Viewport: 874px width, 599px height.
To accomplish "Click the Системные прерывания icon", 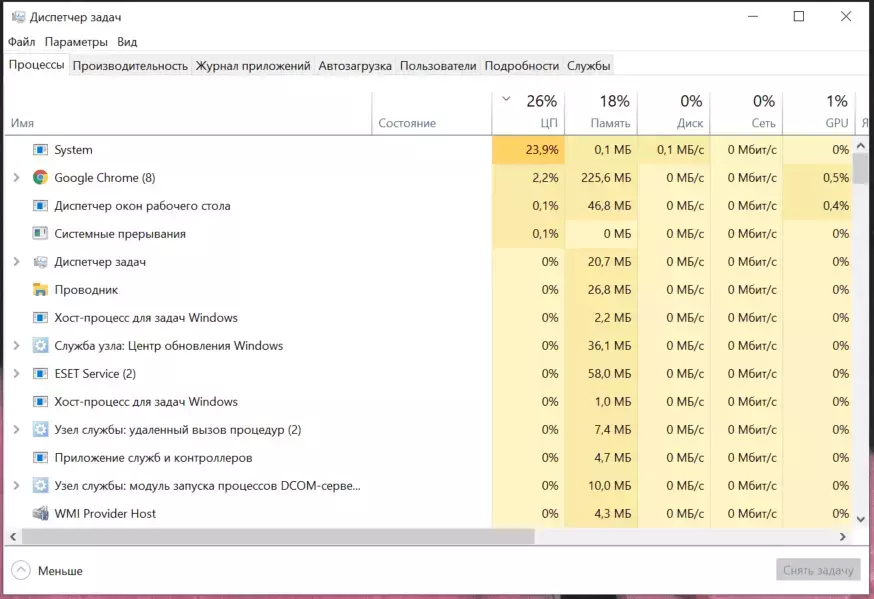I will 40,233.
